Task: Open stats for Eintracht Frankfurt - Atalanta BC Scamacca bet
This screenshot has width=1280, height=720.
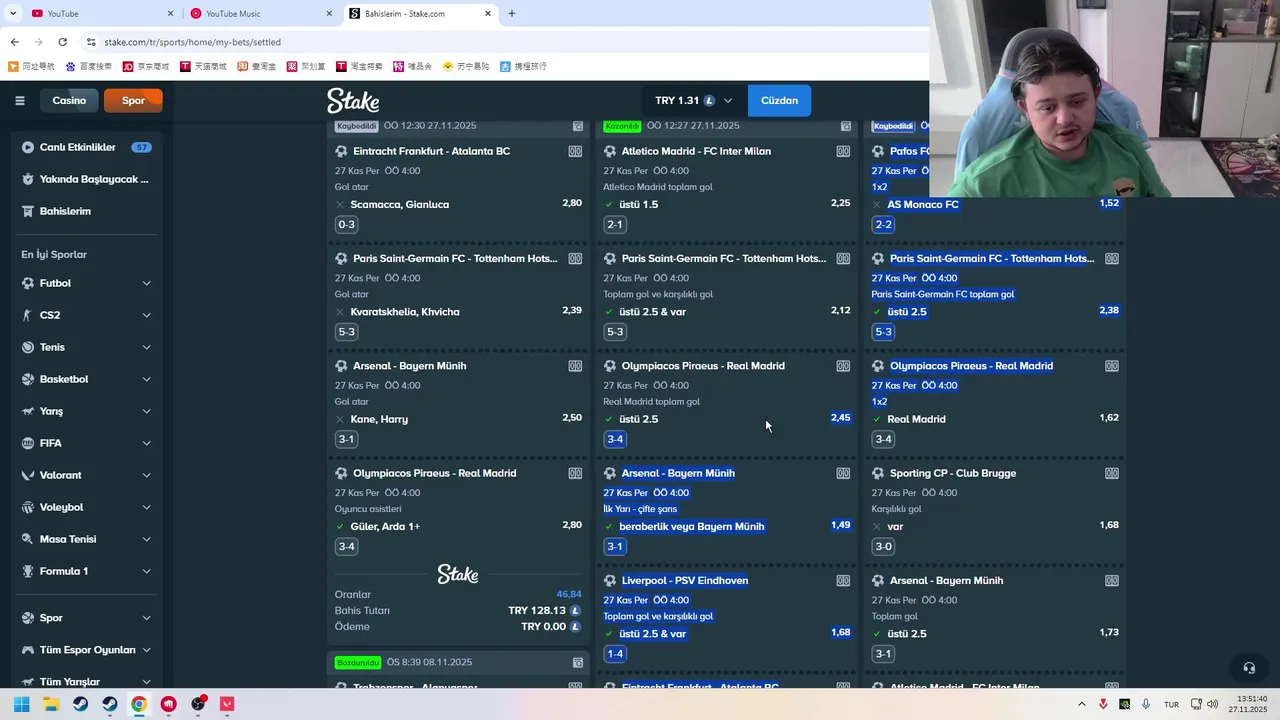Action: [x=575, y=151]
